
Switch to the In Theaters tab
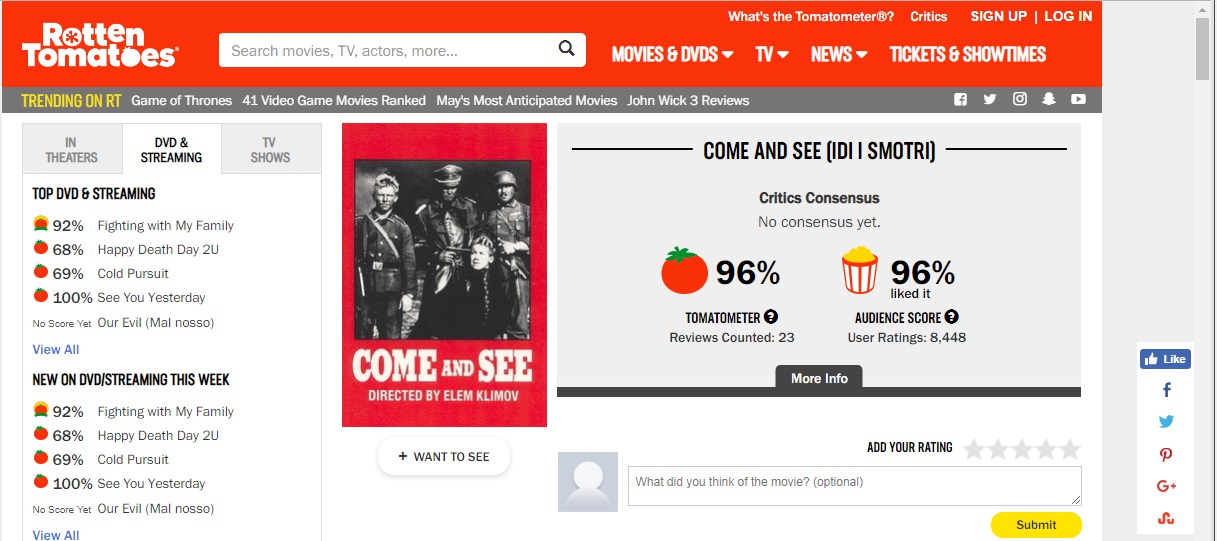72,150
